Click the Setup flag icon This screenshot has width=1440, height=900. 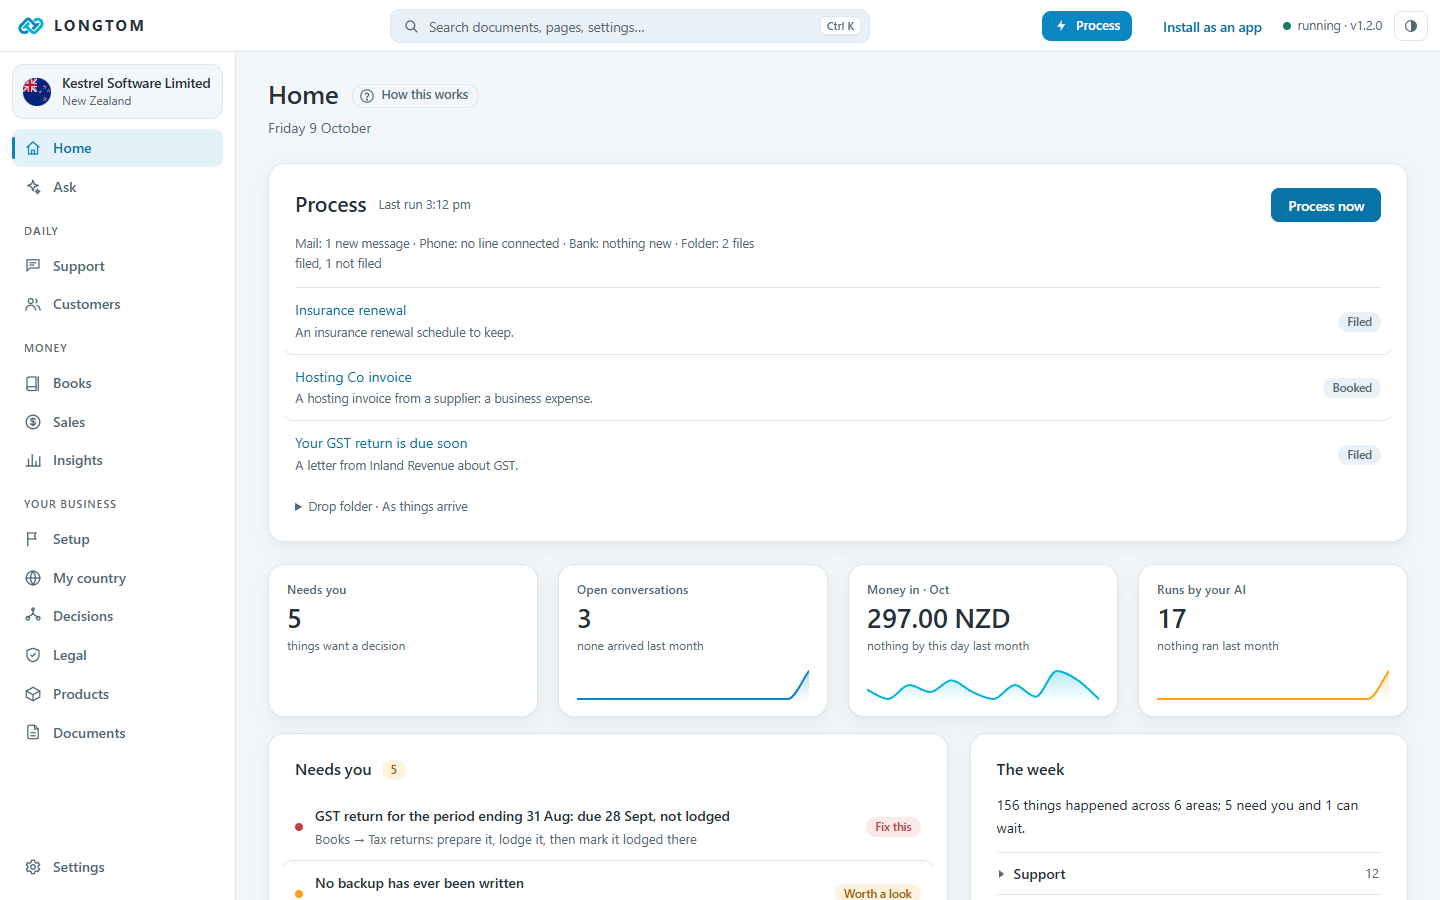(33, 539)
